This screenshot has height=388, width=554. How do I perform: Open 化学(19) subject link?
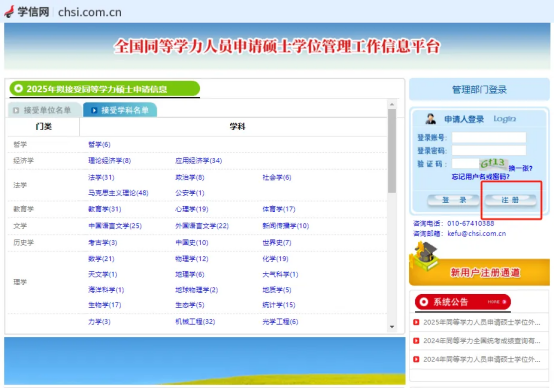point(275,259)
